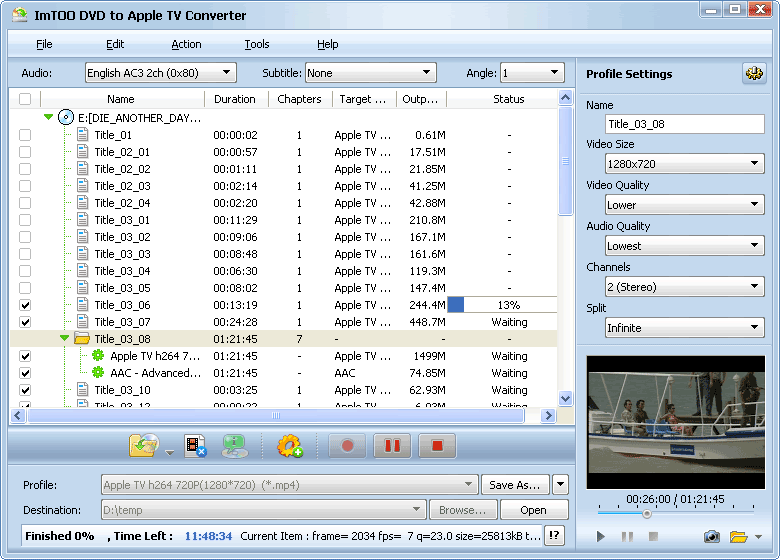Open the Tools menu

[257, 44]
